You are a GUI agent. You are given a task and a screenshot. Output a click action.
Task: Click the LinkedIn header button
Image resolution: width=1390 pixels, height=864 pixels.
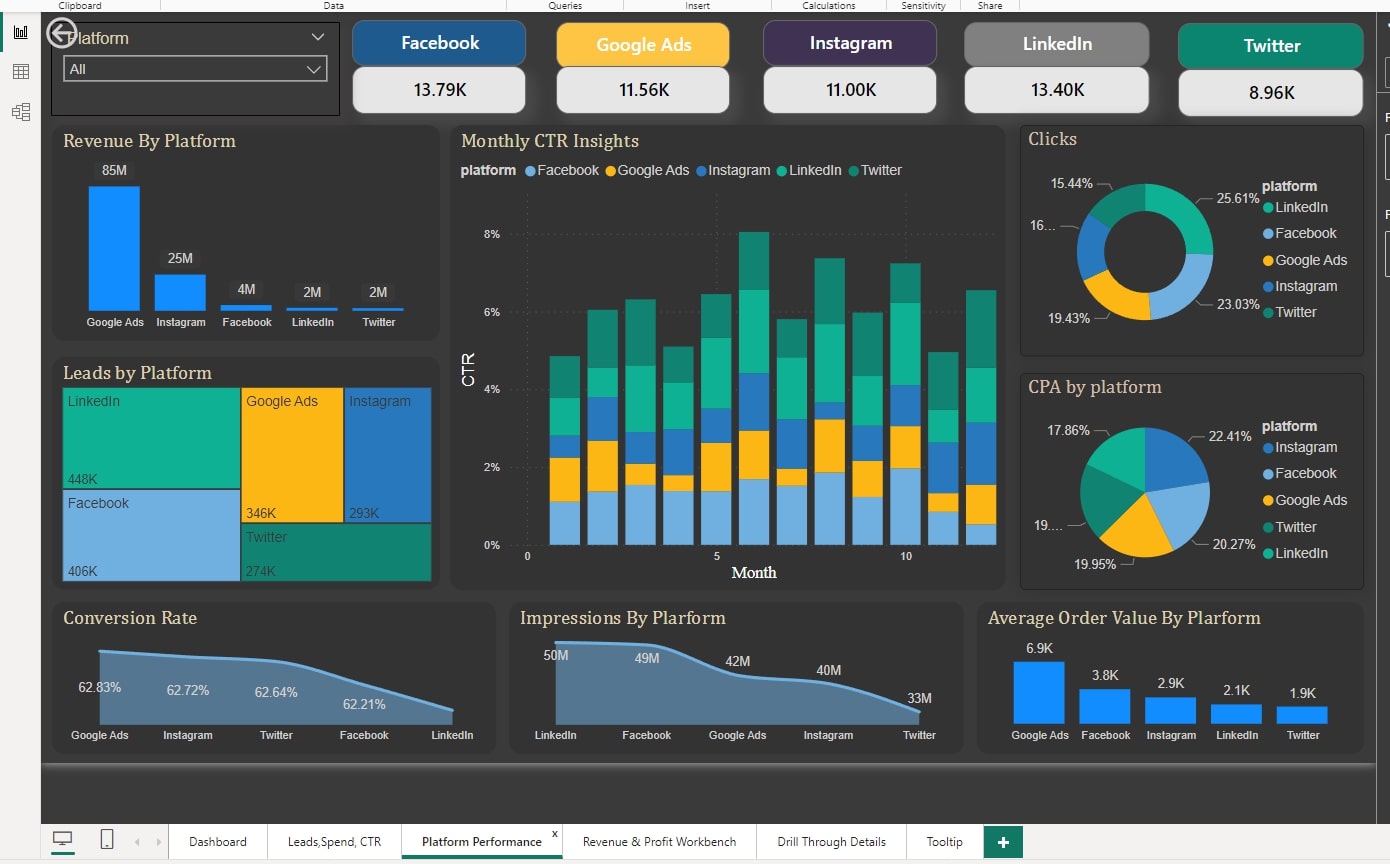(1057, 43)
